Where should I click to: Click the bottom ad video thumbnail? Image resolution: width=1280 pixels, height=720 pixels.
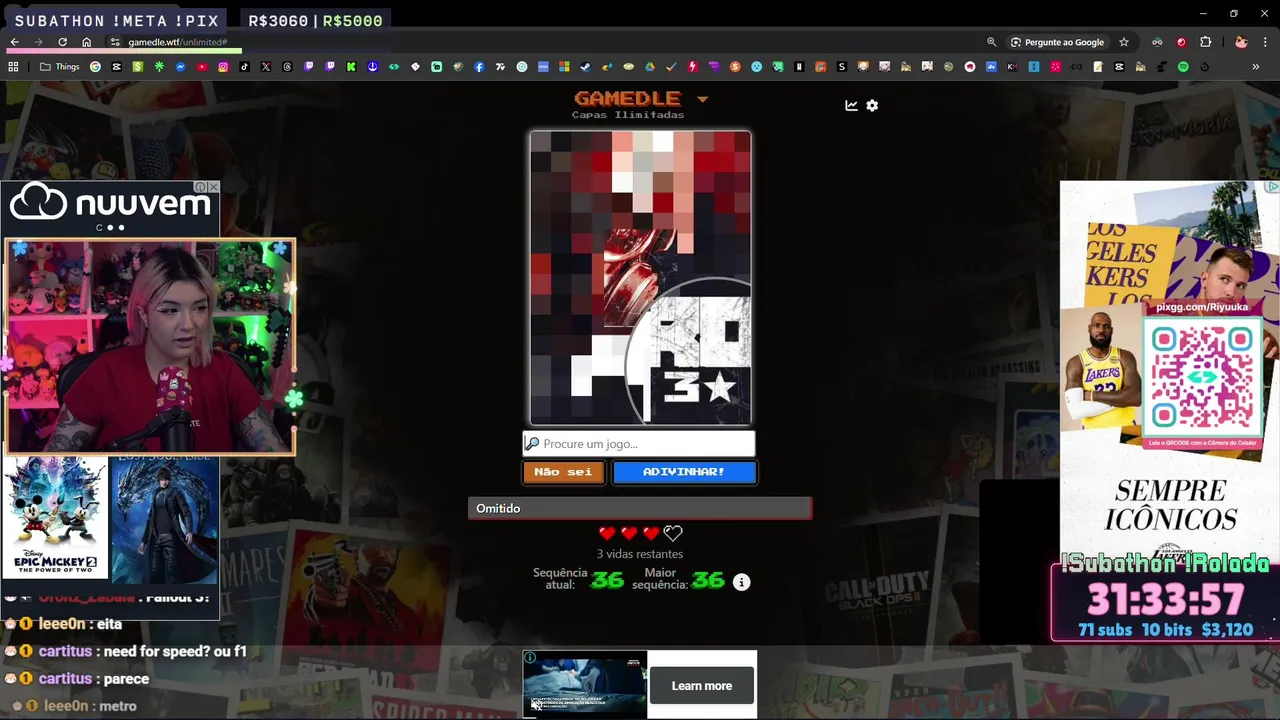[x=585, y=685]
